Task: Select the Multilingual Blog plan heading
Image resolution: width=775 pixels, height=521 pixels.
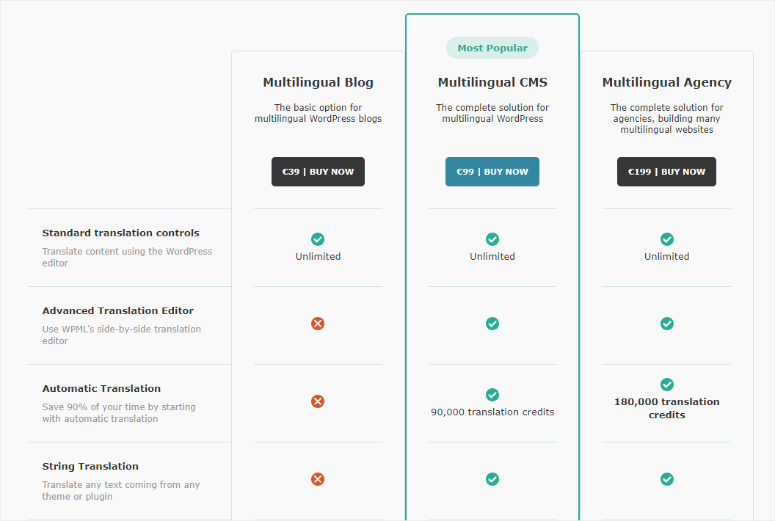Action: (x=318, y=83)
